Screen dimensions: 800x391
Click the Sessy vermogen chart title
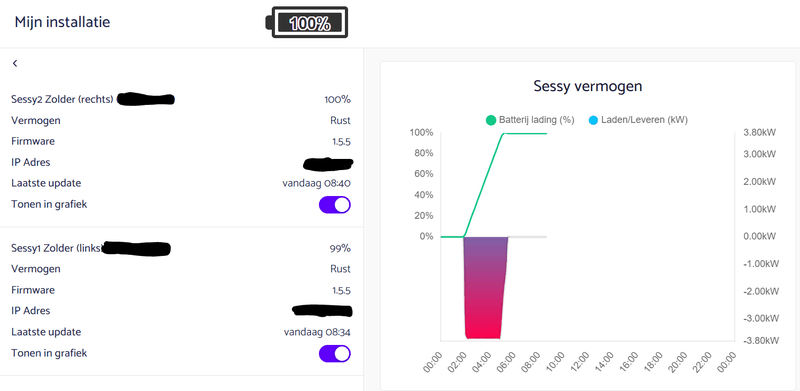coord(588,86)
